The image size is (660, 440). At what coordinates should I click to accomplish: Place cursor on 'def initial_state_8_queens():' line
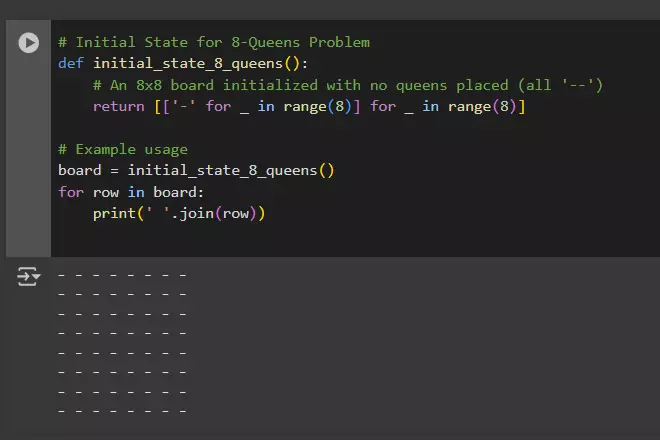183,64
